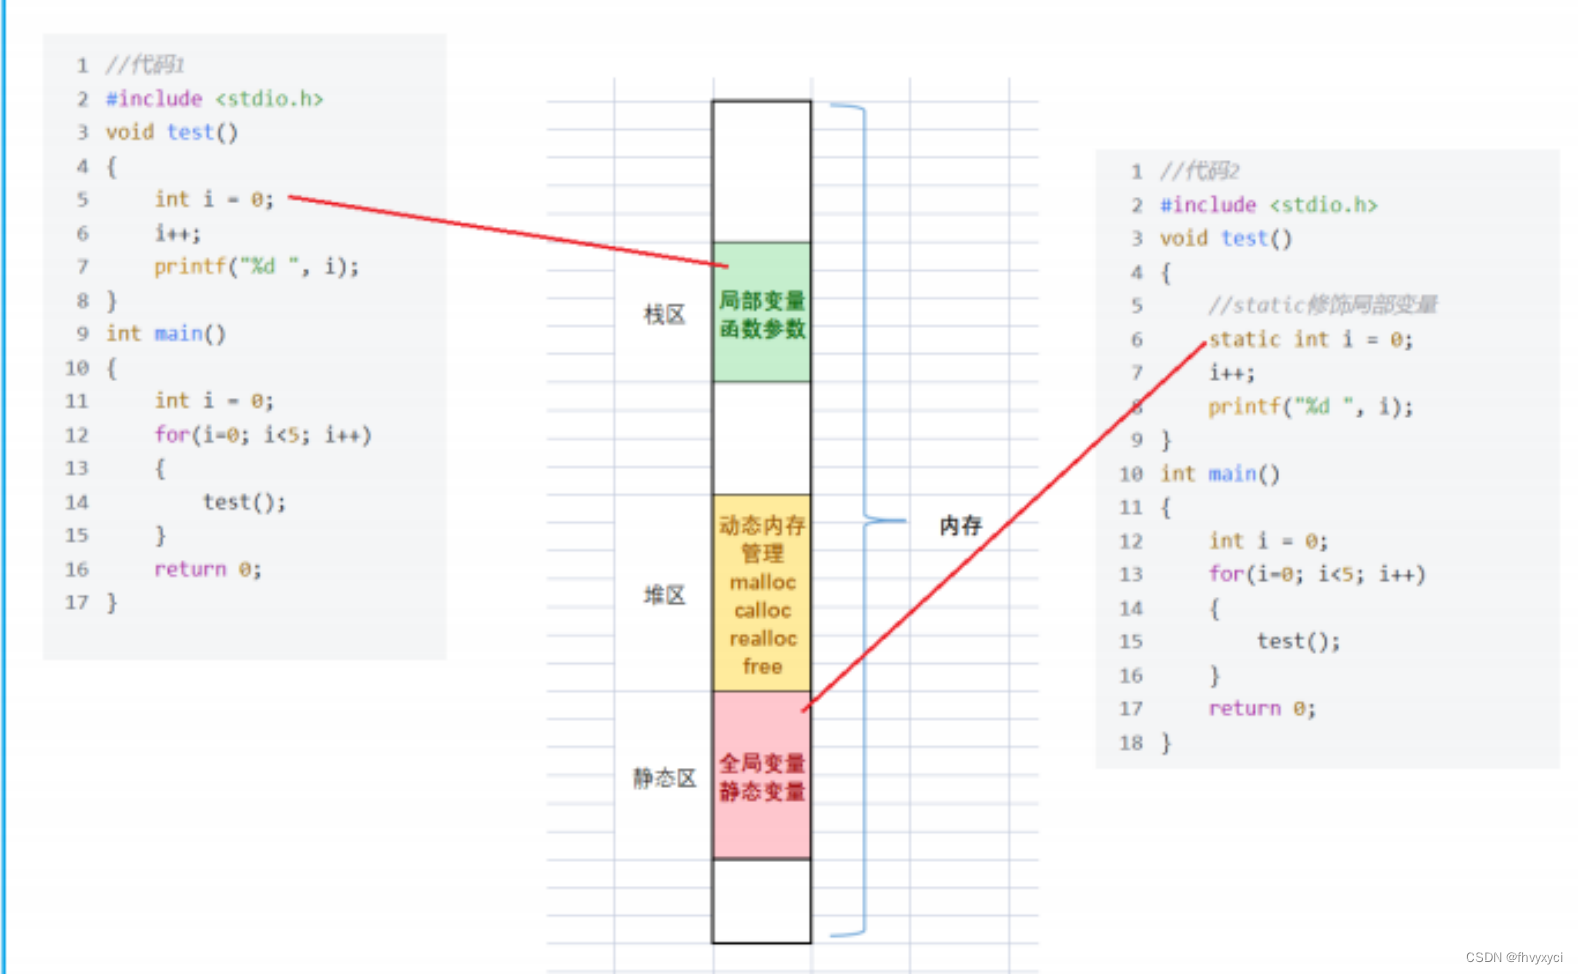Screen dimensions: 1578x974
Task: Click the yellow 动态内存管理 heap block
Action: click(x=761, y=592)
